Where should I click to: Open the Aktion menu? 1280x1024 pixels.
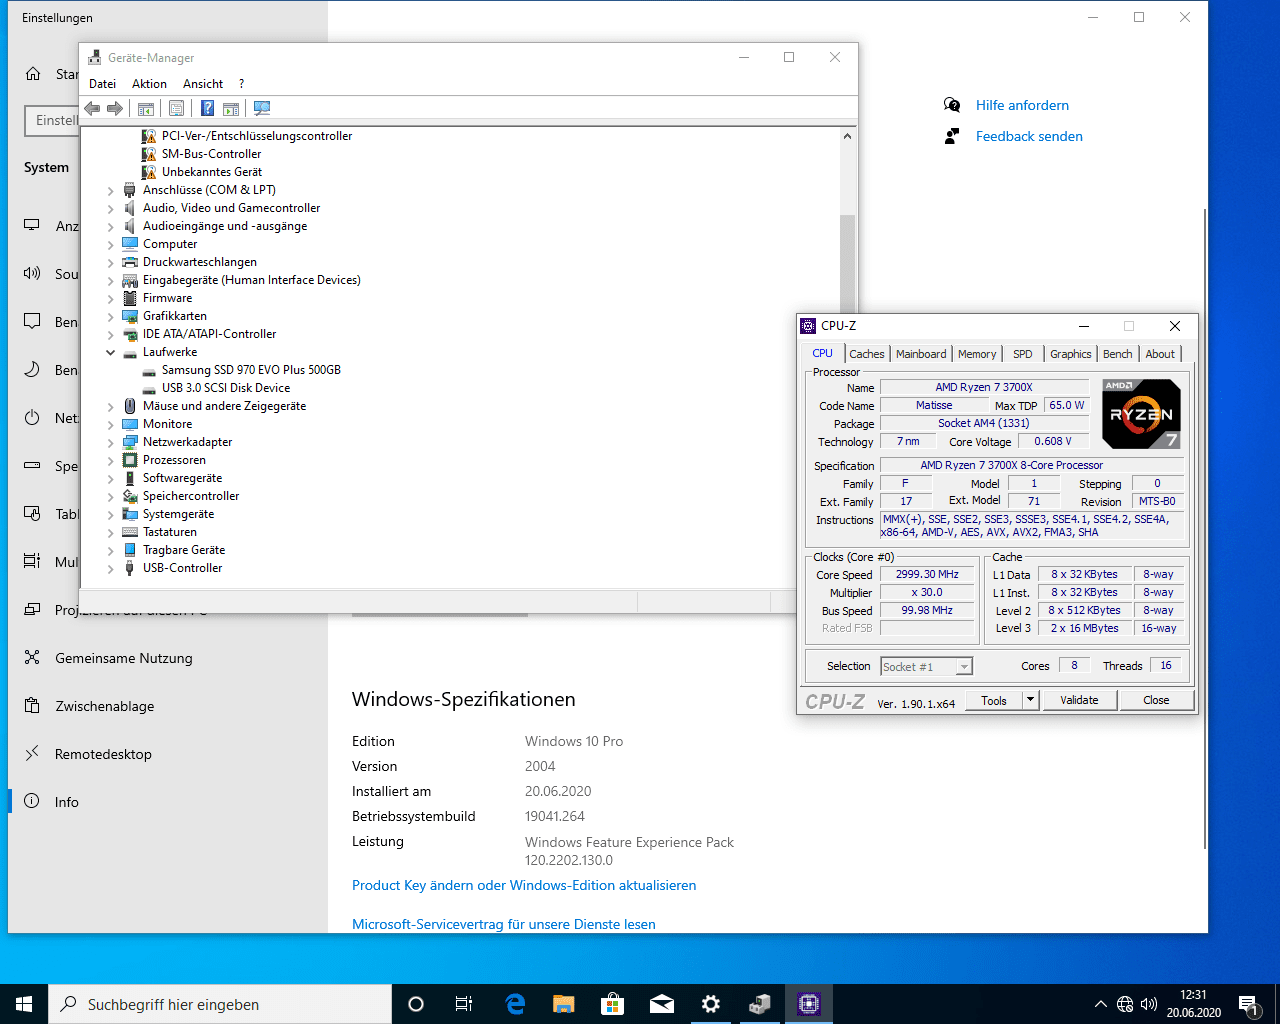coord(149,84)
